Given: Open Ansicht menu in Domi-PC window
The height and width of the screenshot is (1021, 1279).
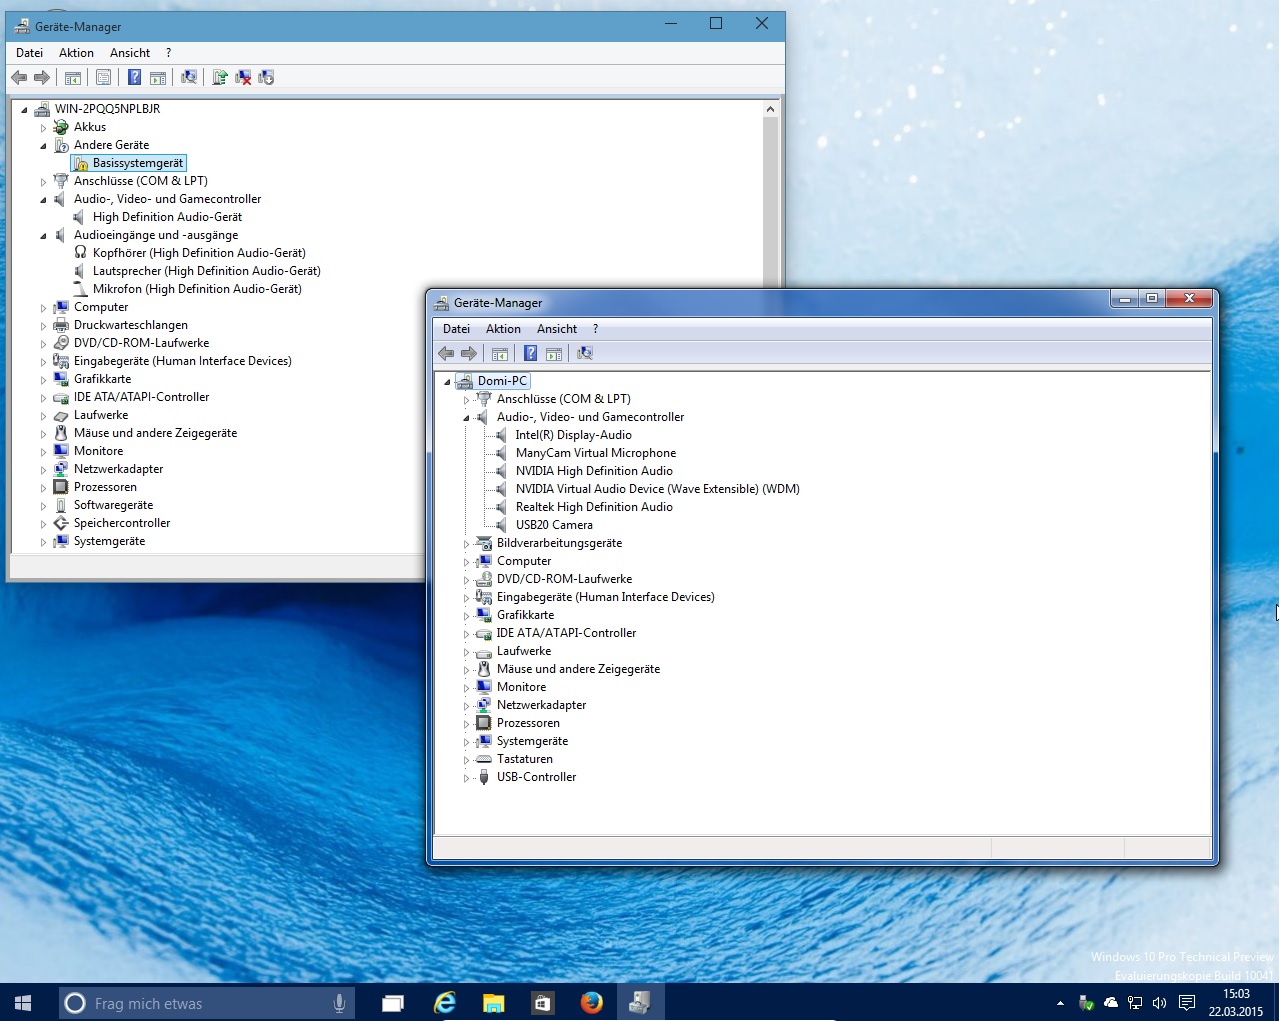Looking at the screenshot, I should tap(557, 329).
